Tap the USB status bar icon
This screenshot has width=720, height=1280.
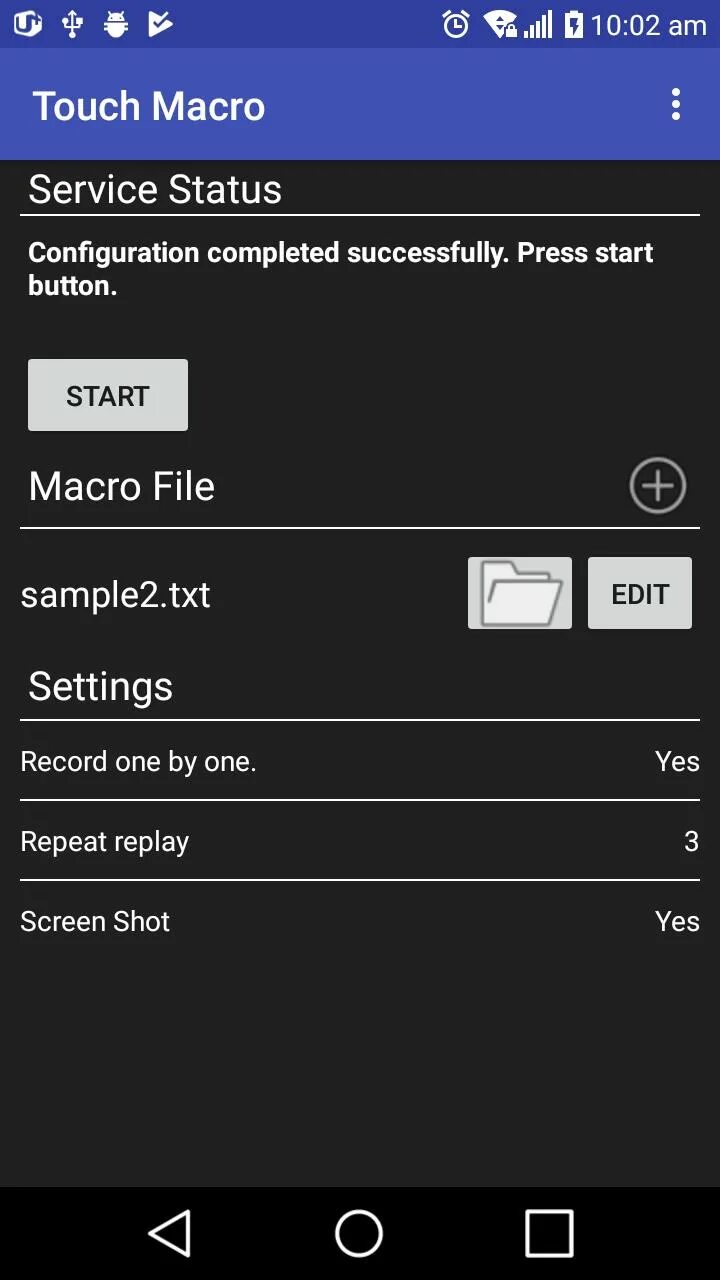coord(73,24)
